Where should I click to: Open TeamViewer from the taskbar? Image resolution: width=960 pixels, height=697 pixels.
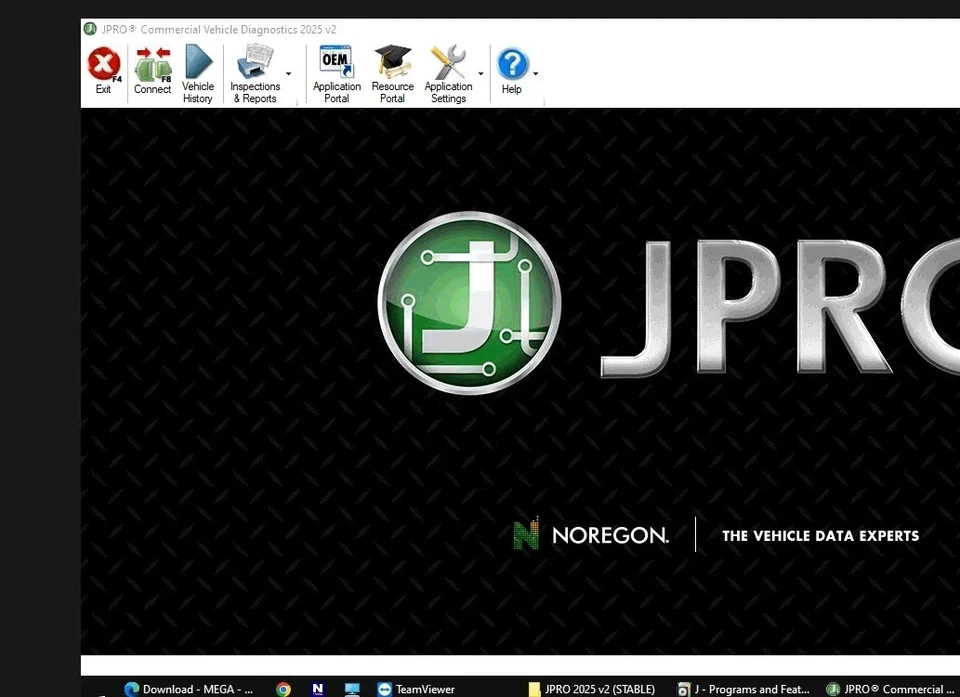(415, 689)
